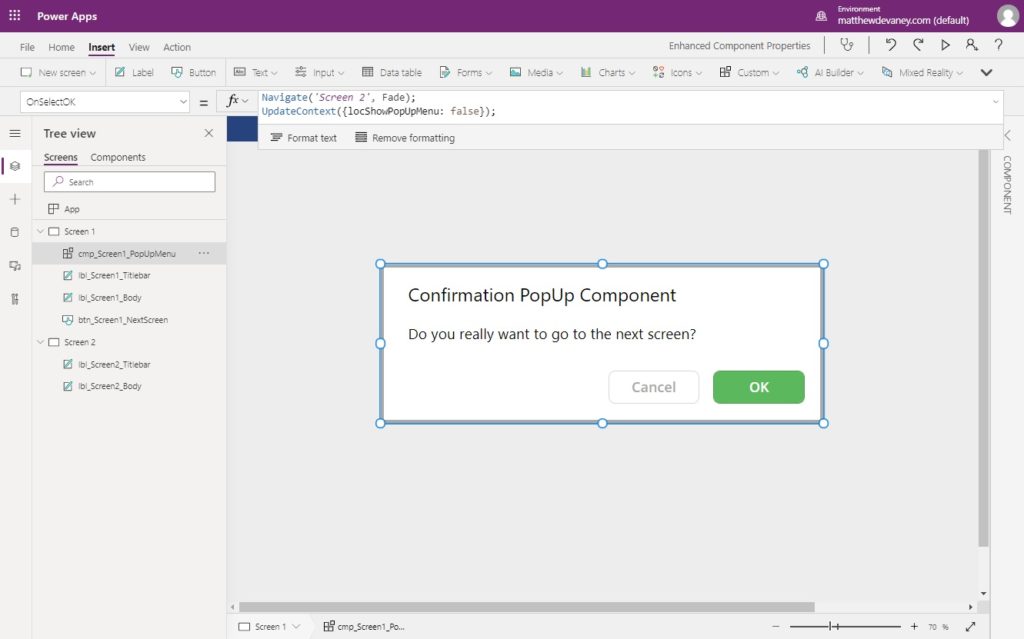1024x639 pixels.
Task: Open the Share user icon
Action: coord(972,45)
